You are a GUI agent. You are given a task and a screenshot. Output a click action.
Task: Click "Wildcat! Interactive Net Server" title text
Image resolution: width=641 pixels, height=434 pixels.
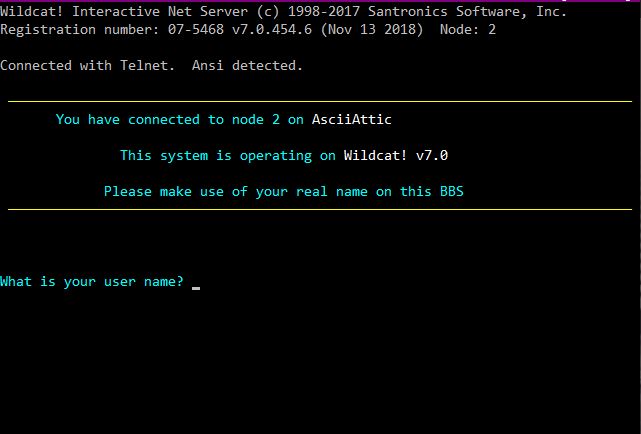[124, 11]
